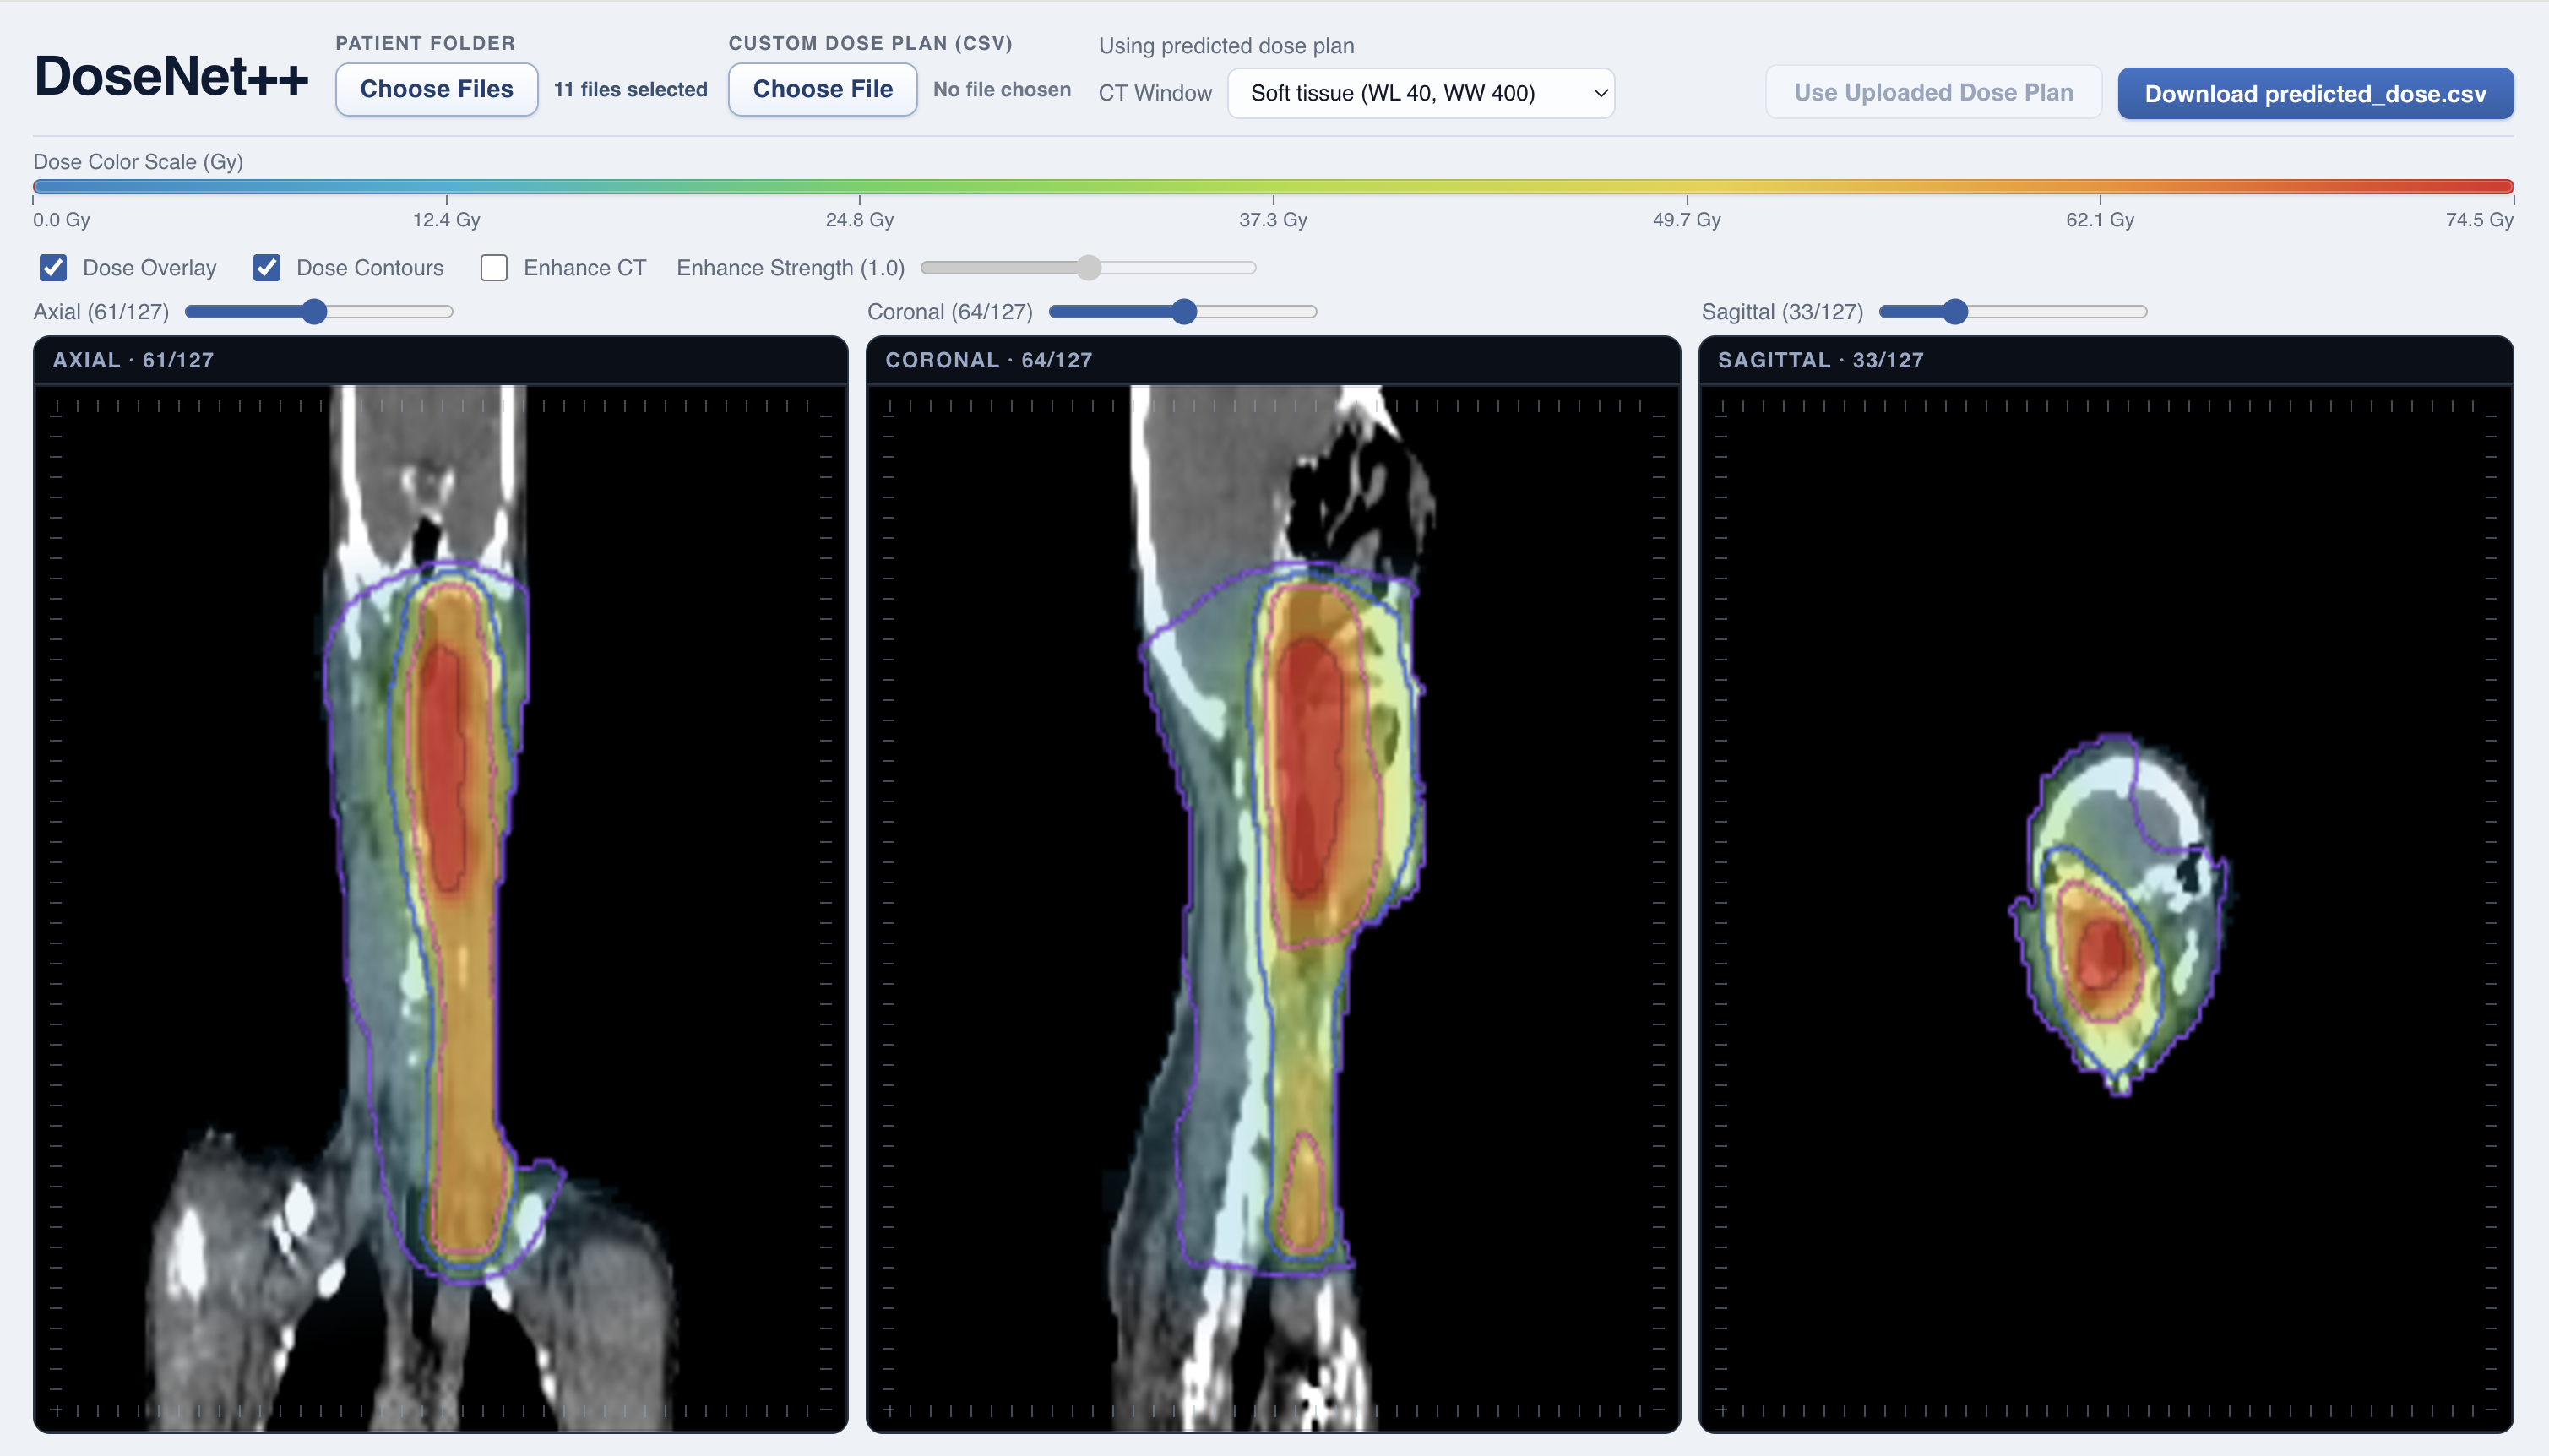Image resolution: width=2549 pixels, height=1456 pixels.
Task: Enable the Enhance CT checkbox
Action: pyautogui.click(x=494, y=268)
